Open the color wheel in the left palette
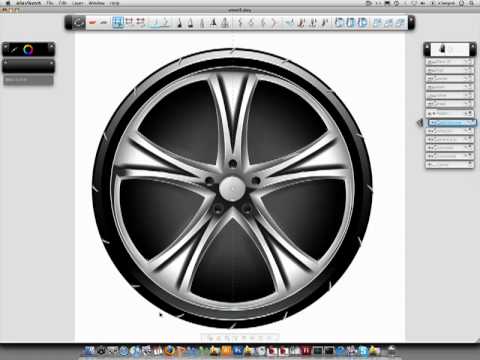 click(28, 50)
